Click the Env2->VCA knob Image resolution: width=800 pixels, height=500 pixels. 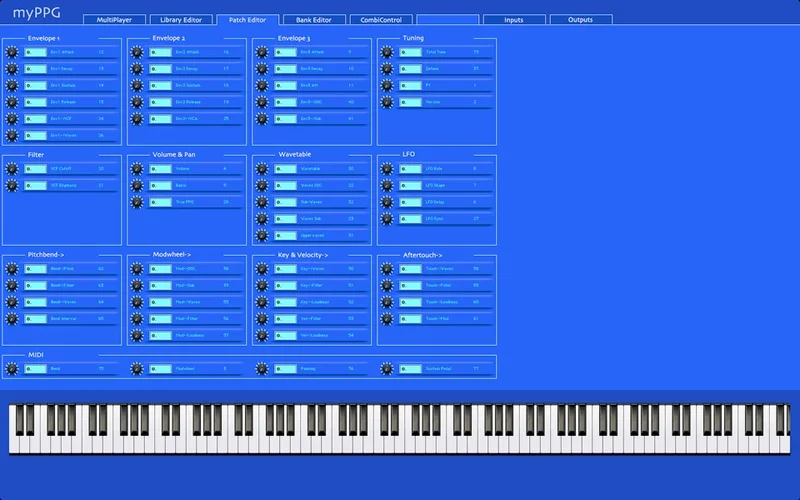pos(137,119)
